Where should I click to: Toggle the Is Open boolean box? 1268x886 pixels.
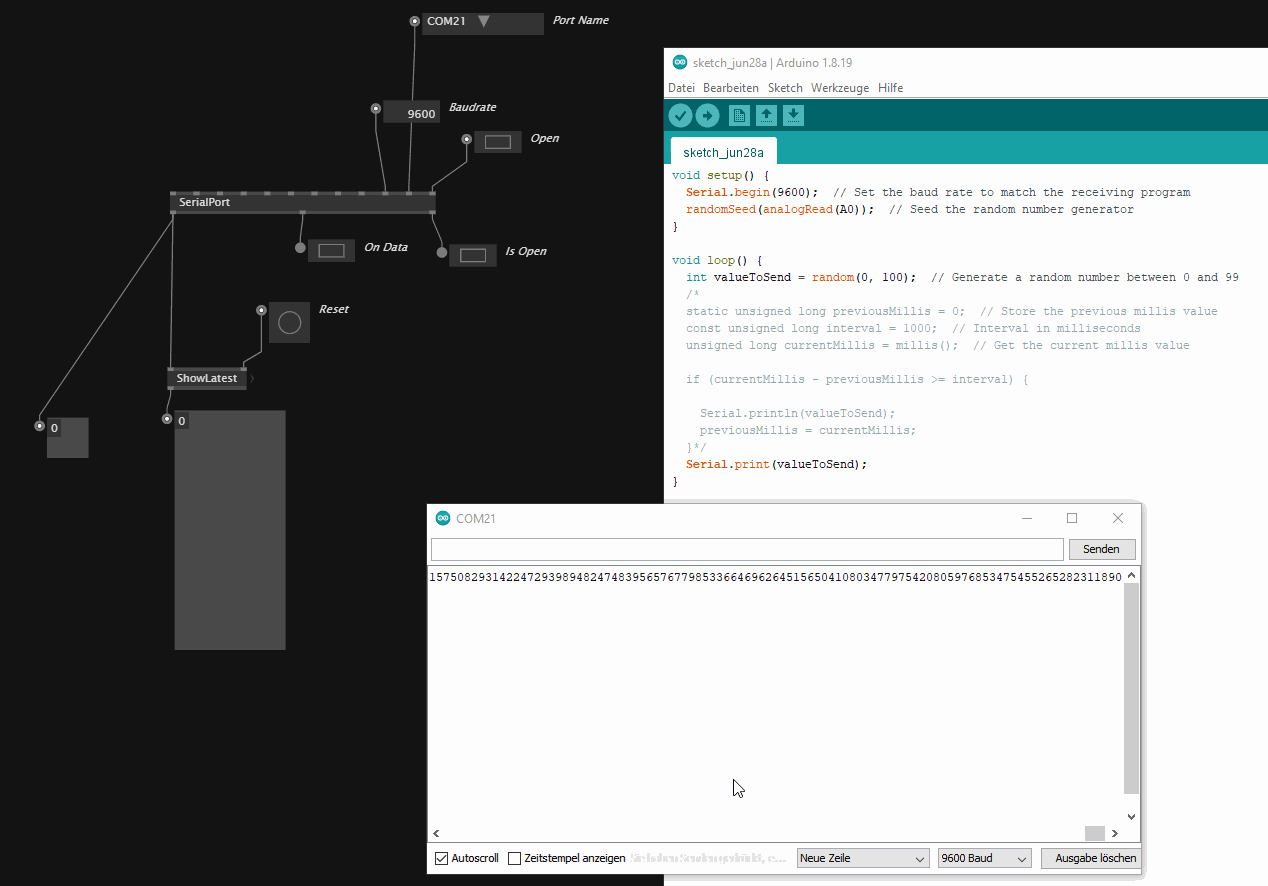473,255
